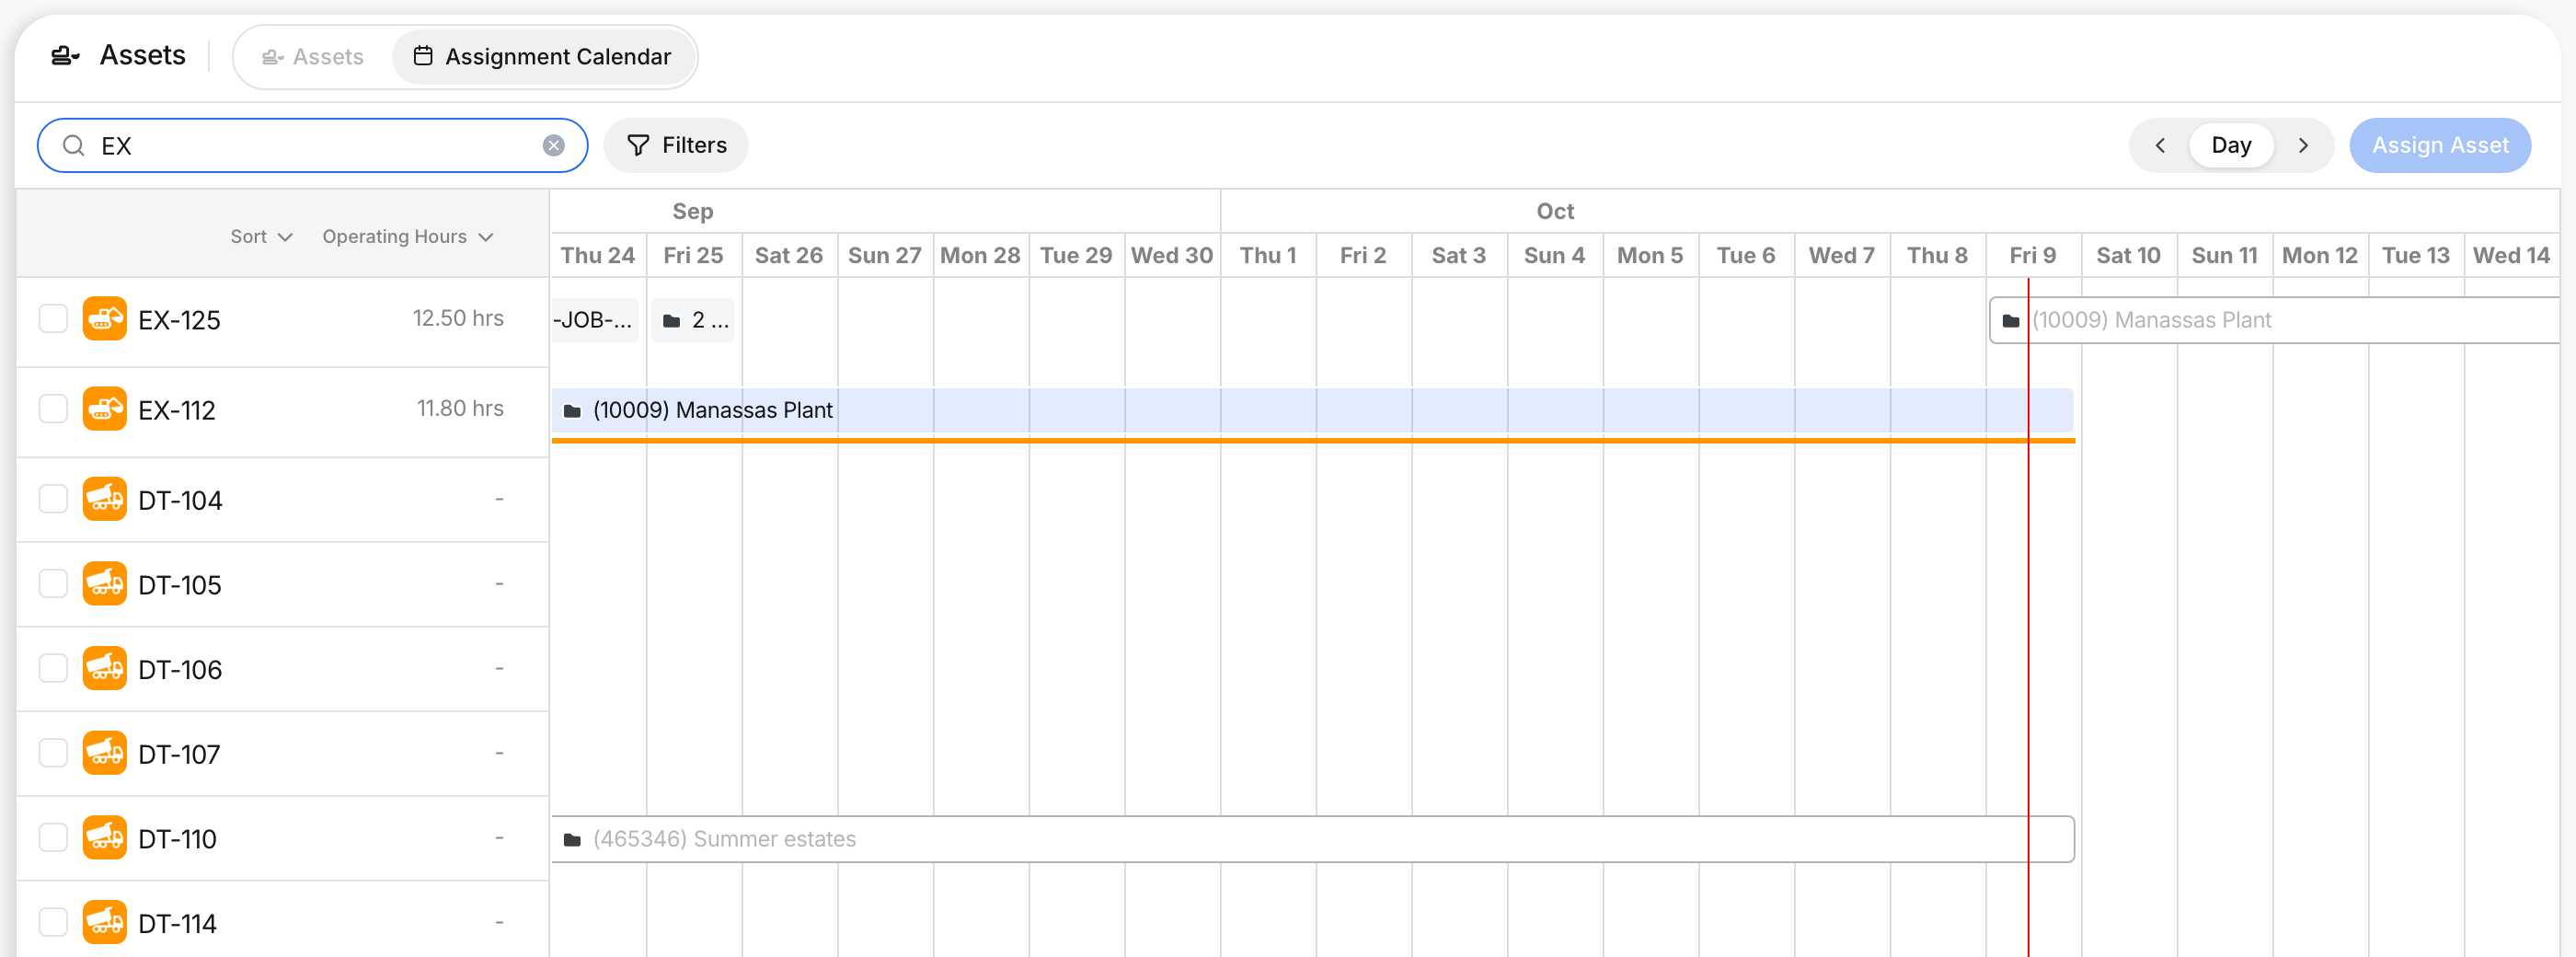The image size is (2576, 957).
Task: Click the EX-112 asset name
Action: pos(177,410)
